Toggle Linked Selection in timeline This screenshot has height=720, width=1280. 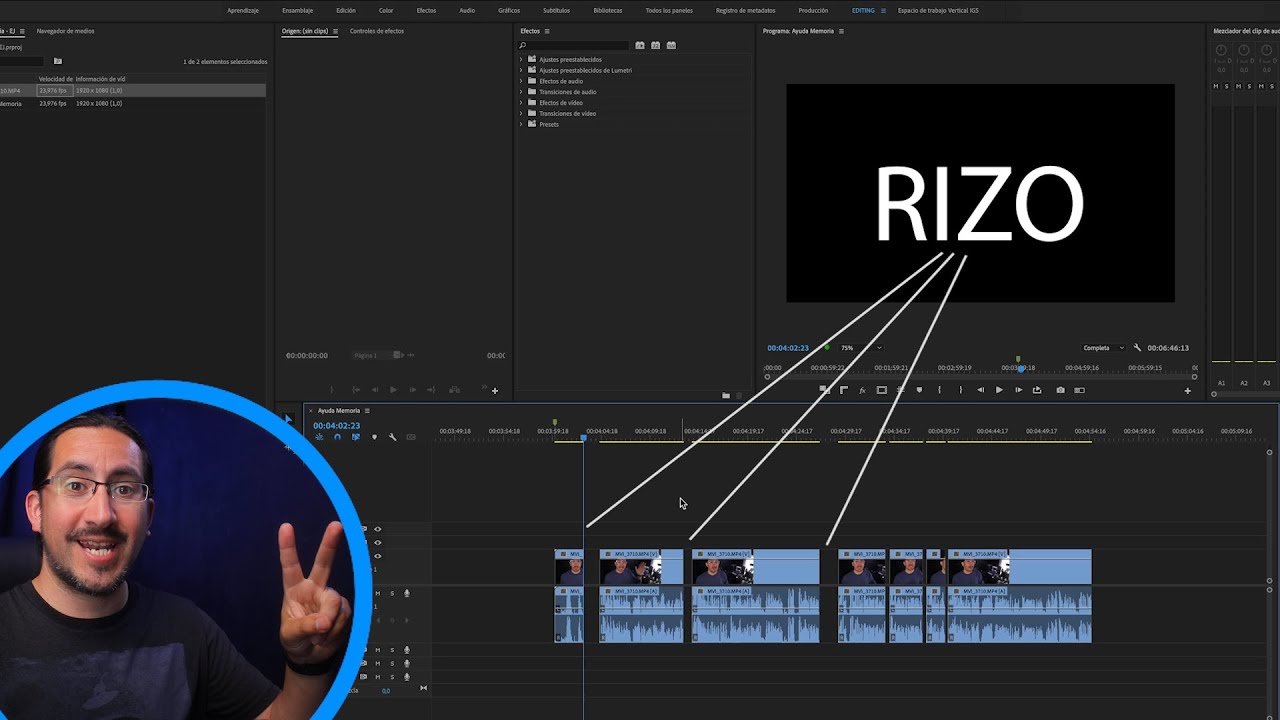click(x=355, y=437)
